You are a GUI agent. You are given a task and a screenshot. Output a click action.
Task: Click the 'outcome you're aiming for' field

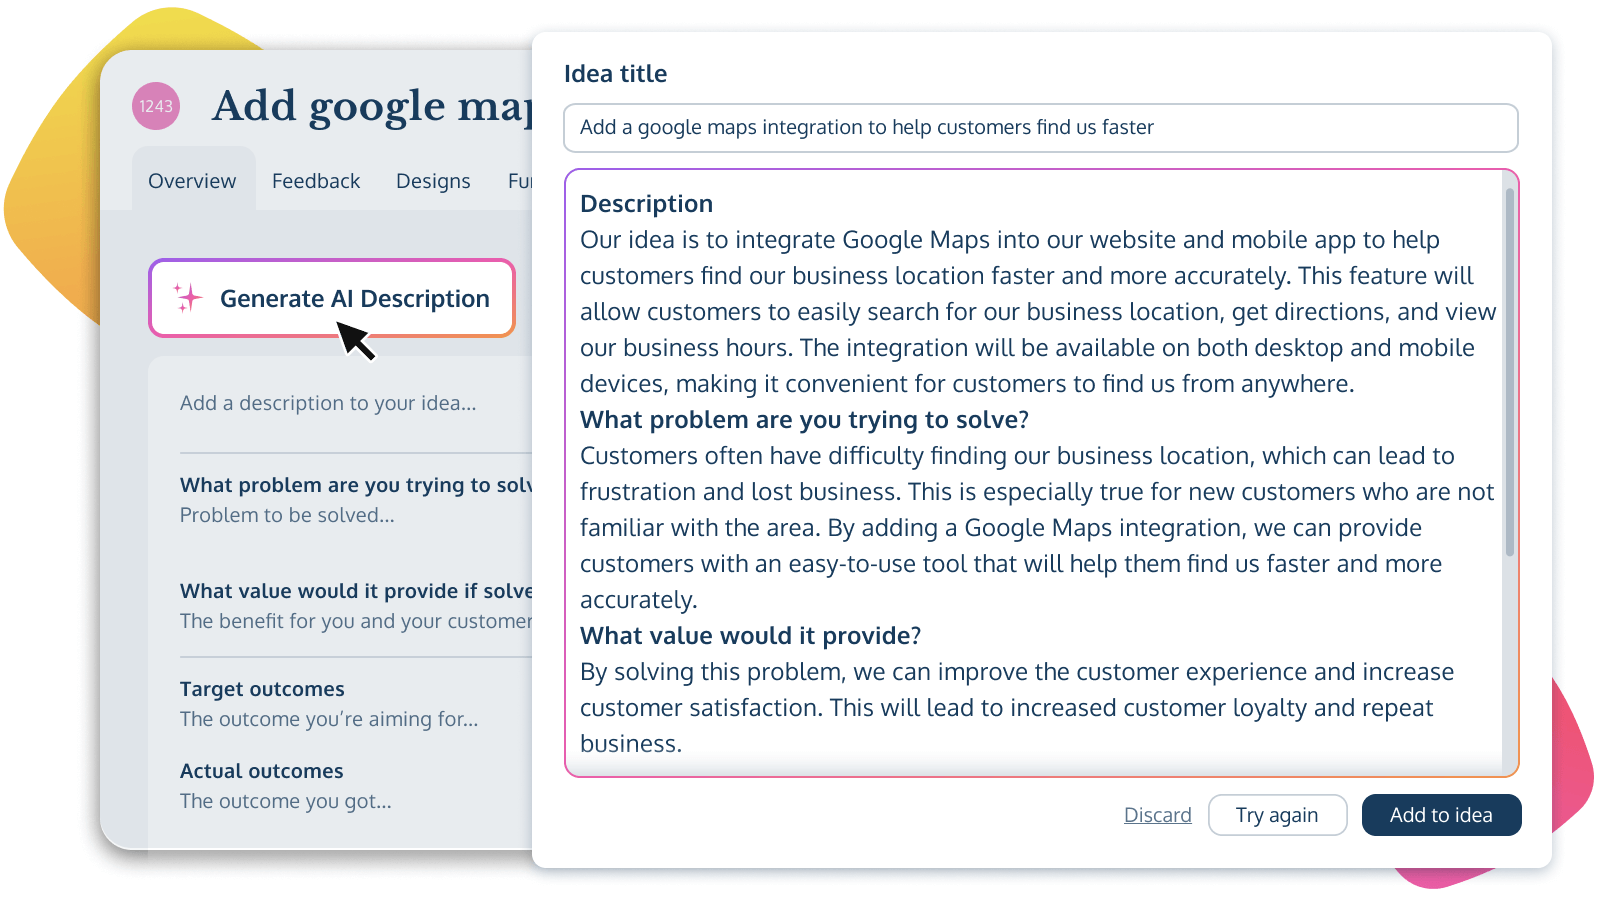click(329, 719)
